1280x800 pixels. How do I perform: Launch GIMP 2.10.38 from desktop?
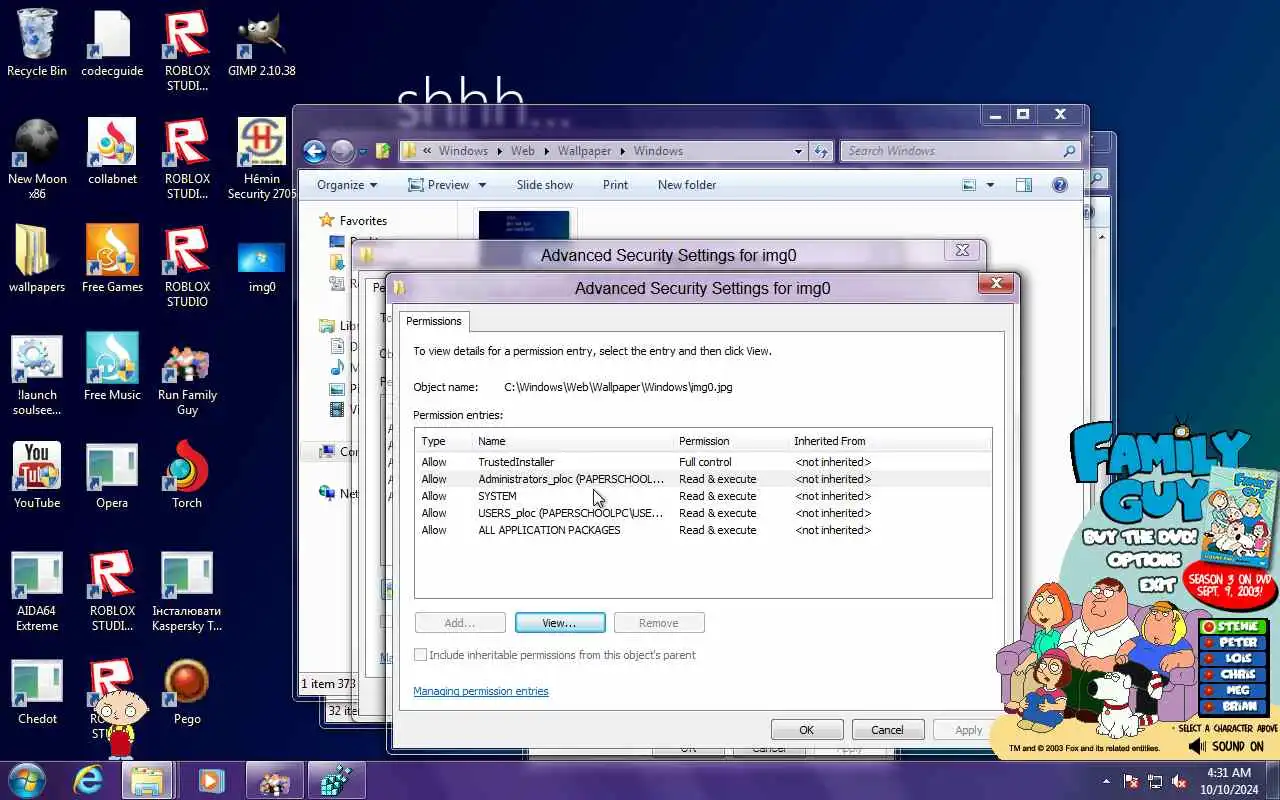point(261,44)
